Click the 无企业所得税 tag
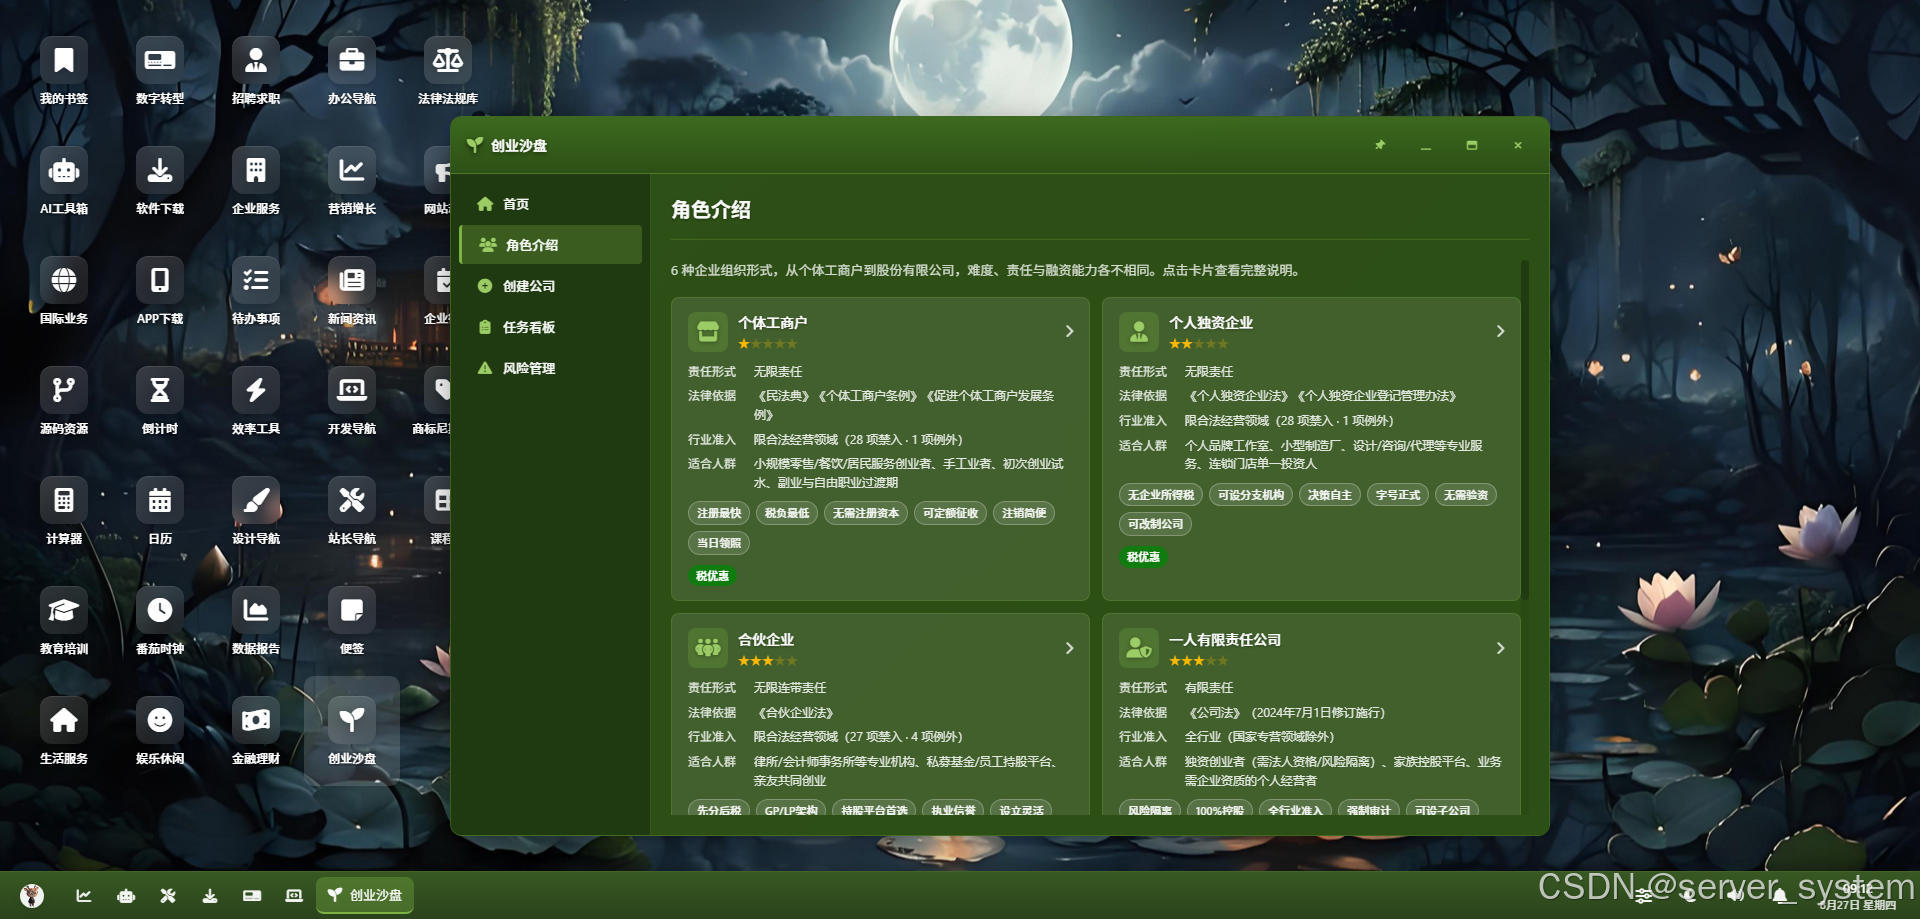The width and height of the screenshot is (1920, 919). pyautogui.click(x=1161, y=495)
